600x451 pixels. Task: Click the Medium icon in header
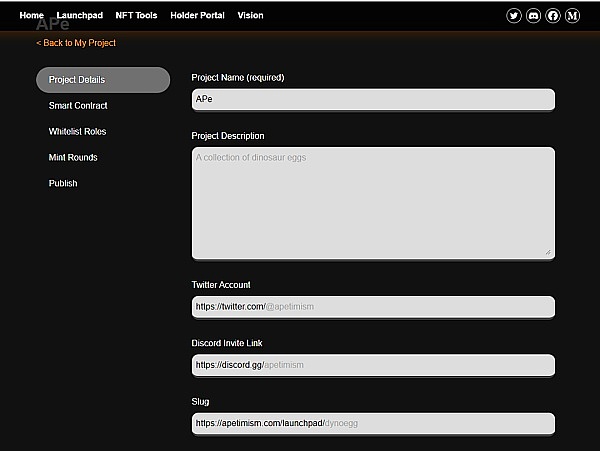[572, 16]
